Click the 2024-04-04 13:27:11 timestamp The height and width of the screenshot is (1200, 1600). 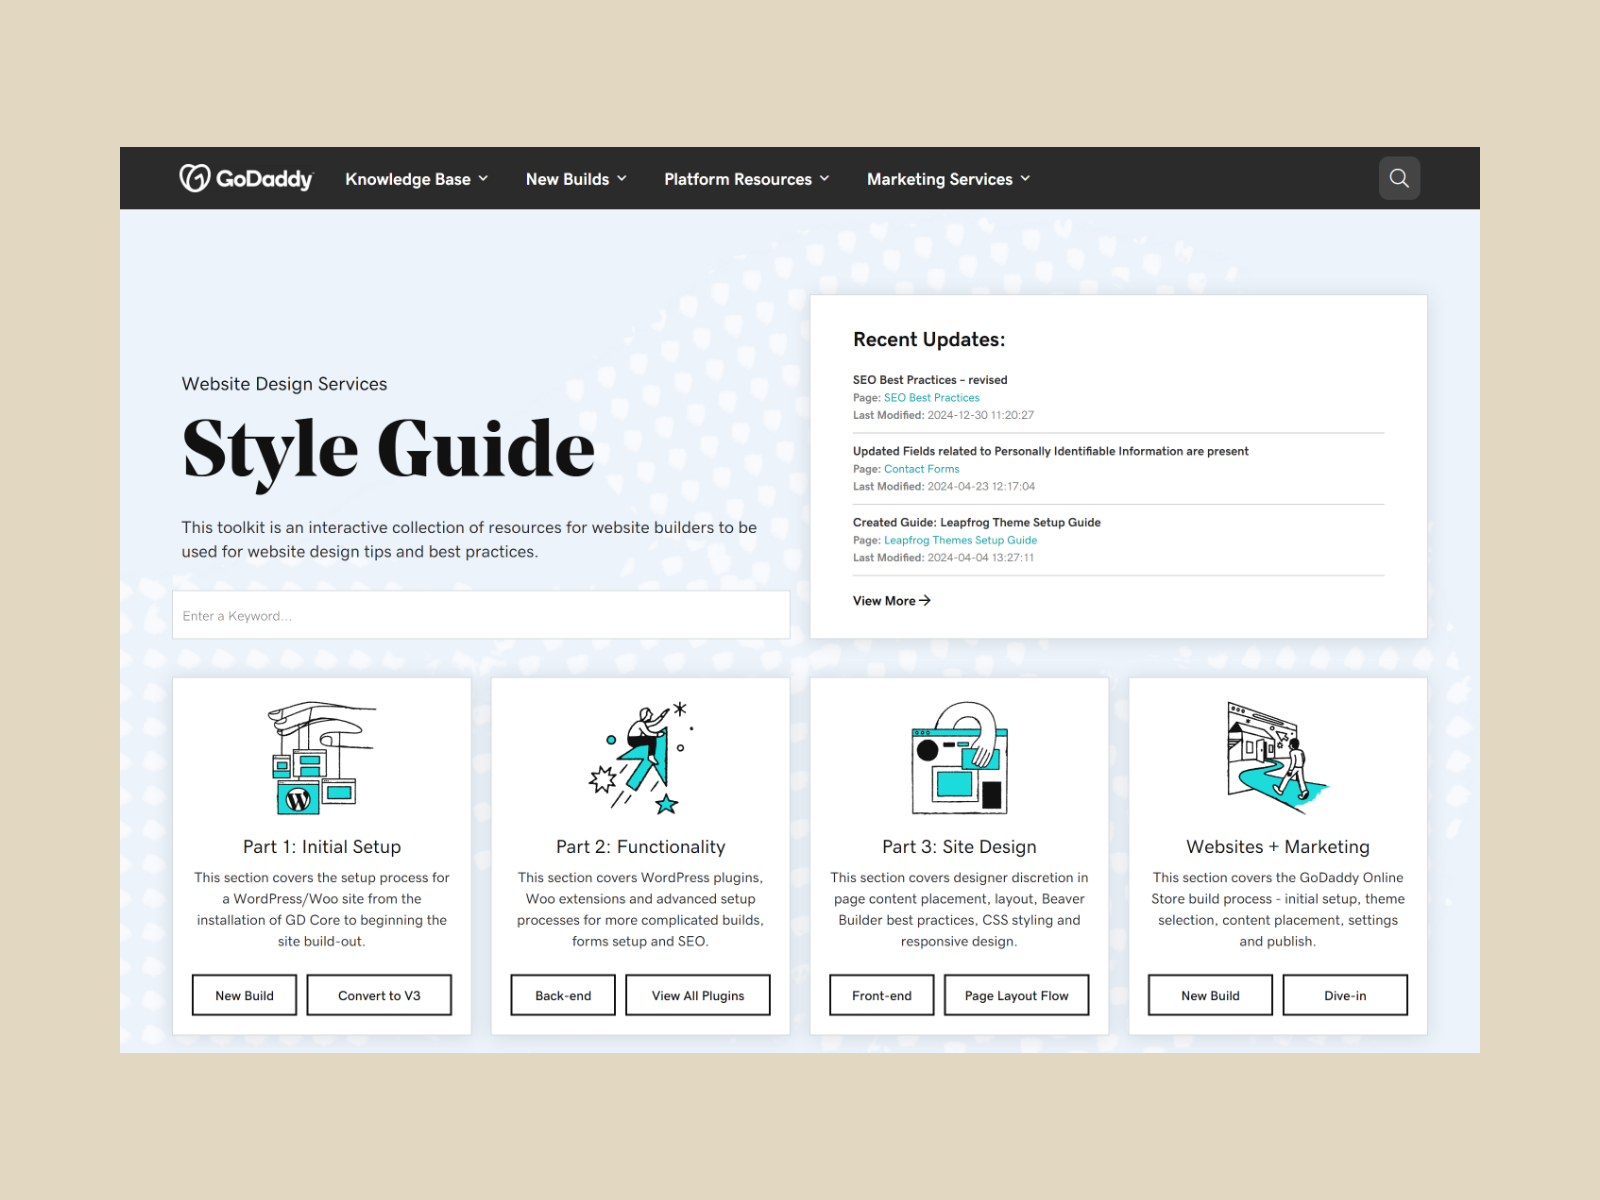[981, 557]
